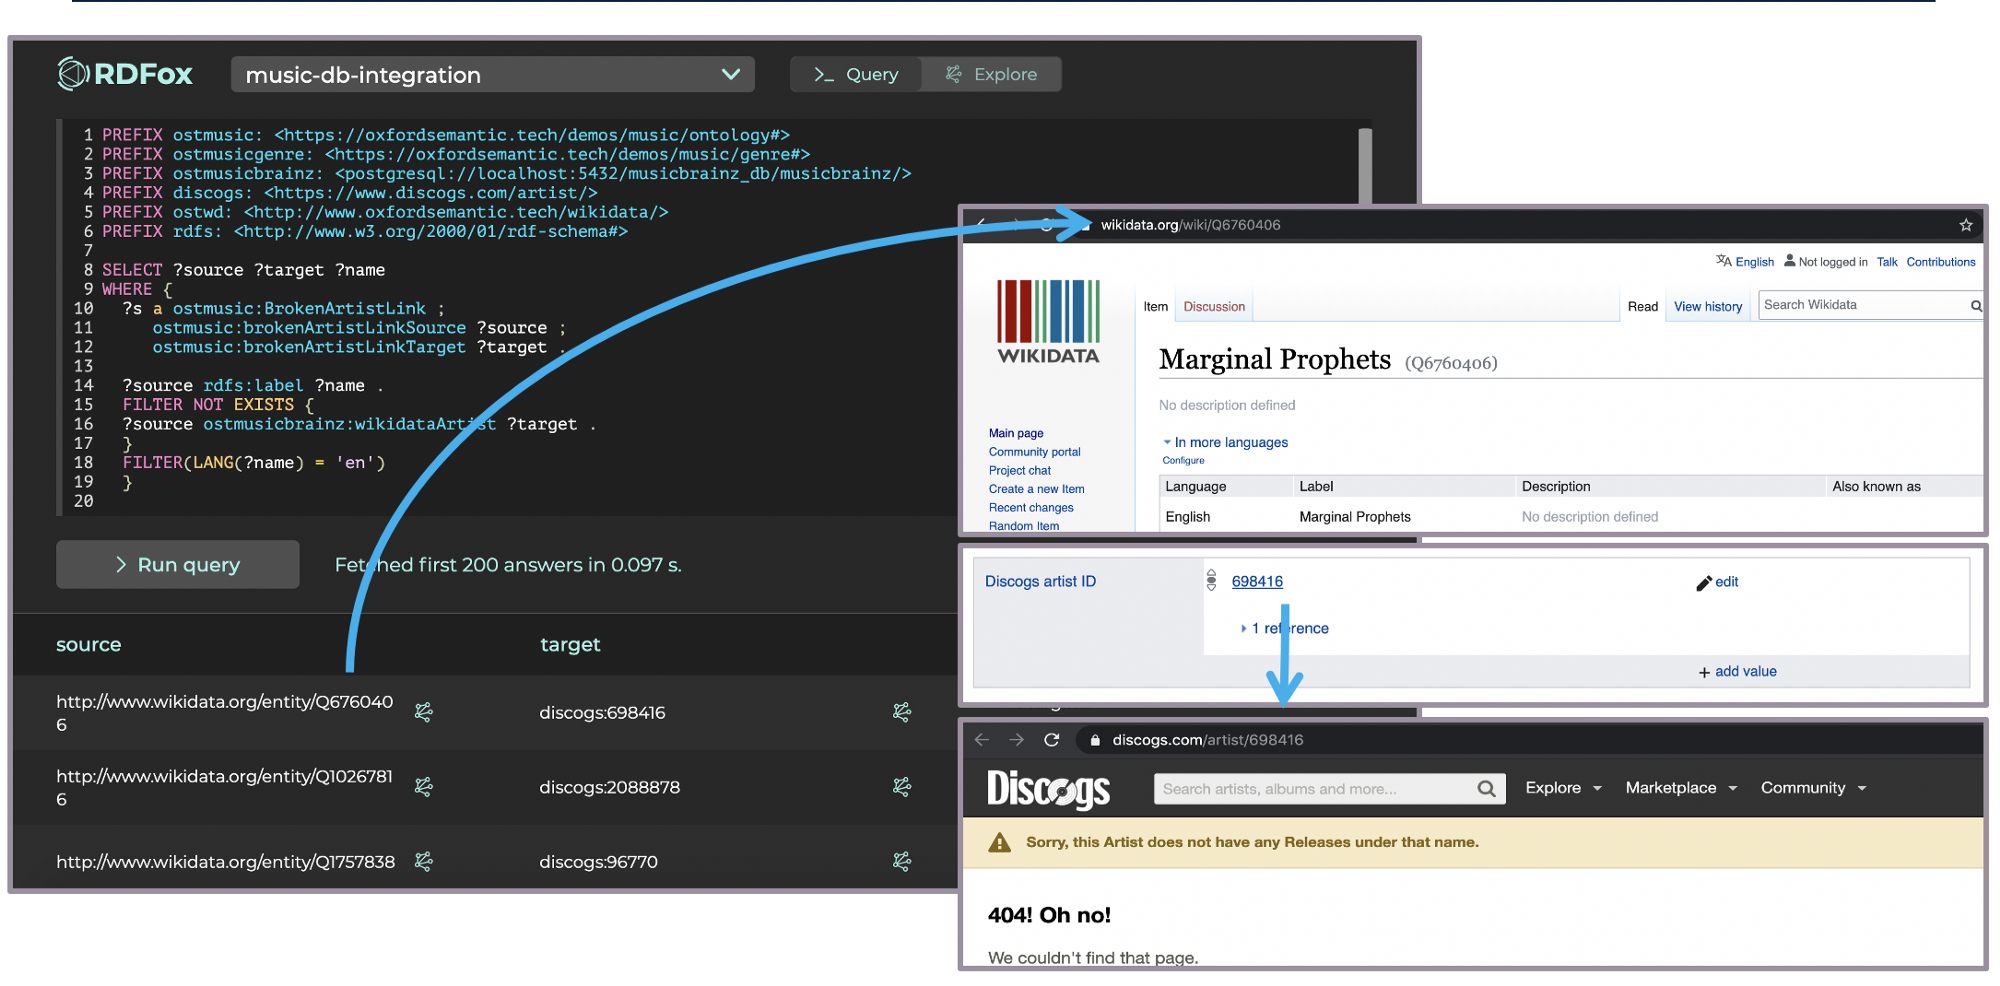Open the Wikidata logo home link
Viewport: 2000px width, 986px height.
1048,322
